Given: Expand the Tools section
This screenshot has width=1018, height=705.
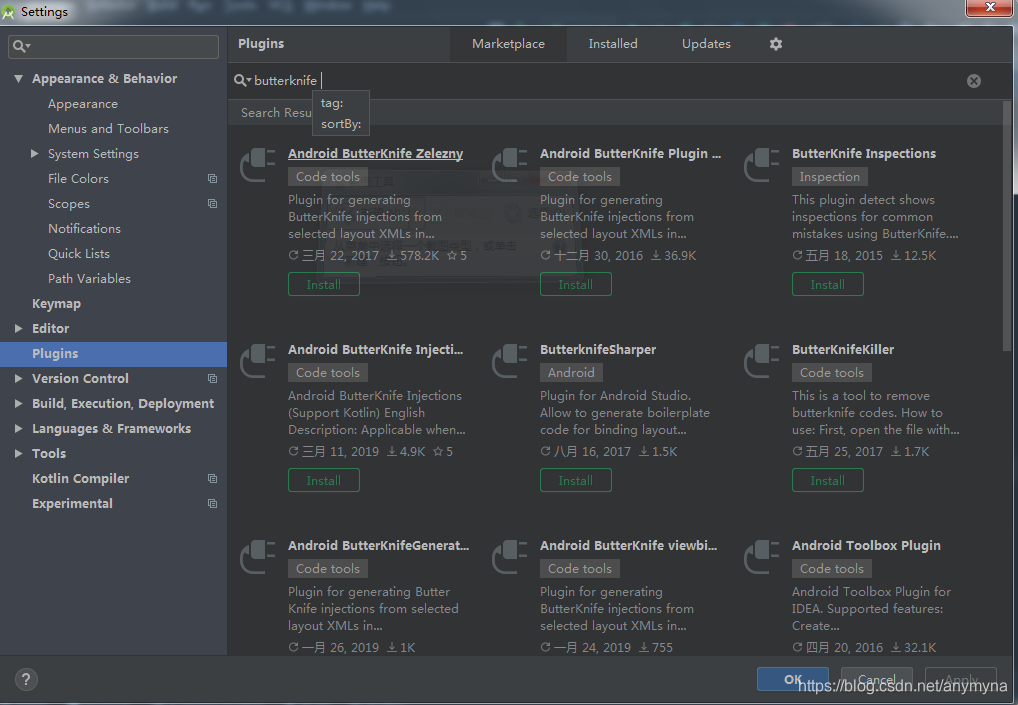Looking at the screenshot, I should coord(18,453).
